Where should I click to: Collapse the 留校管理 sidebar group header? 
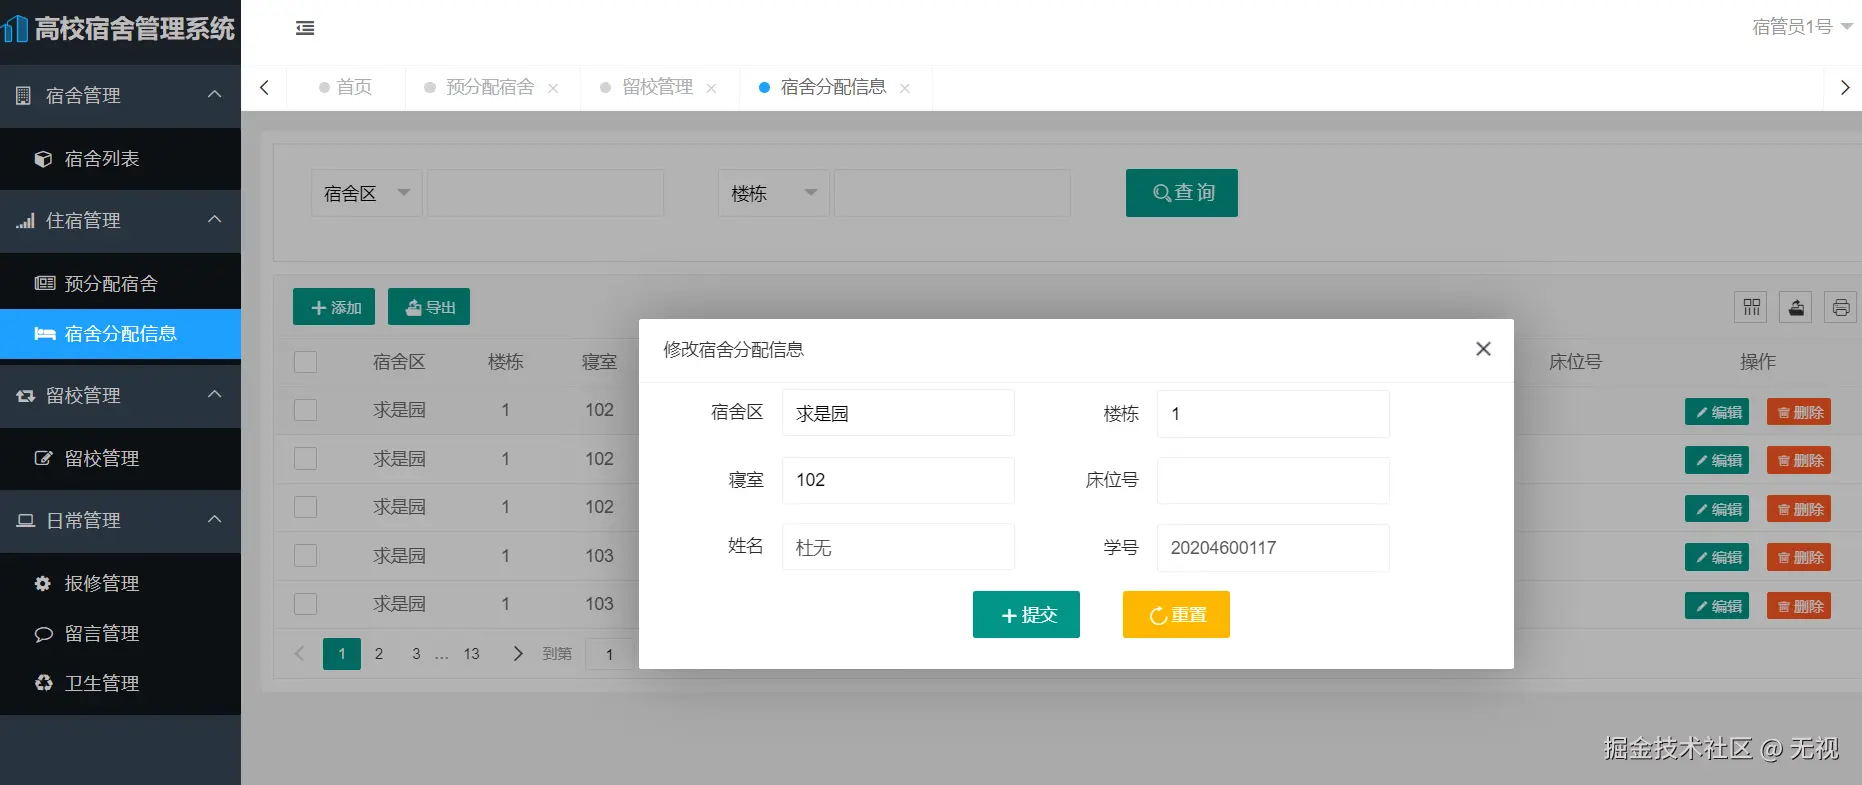pos(120,396)
